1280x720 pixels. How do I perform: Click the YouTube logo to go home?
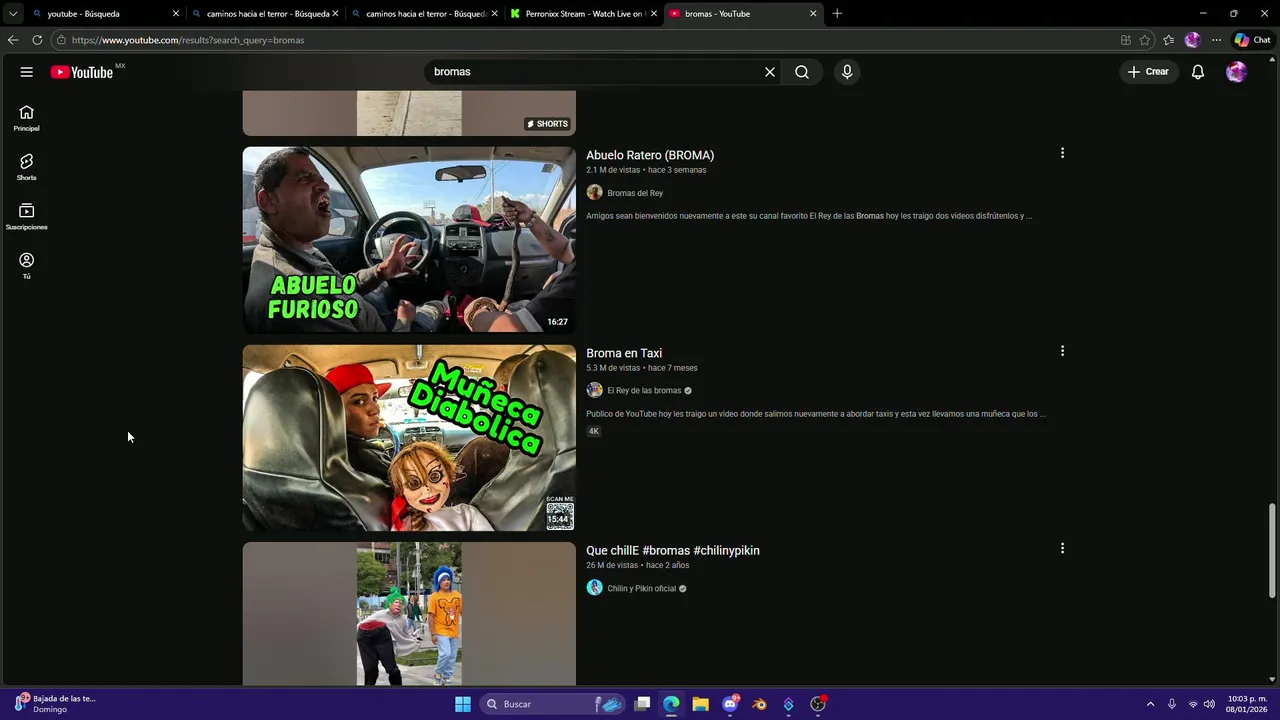(82, 72)
